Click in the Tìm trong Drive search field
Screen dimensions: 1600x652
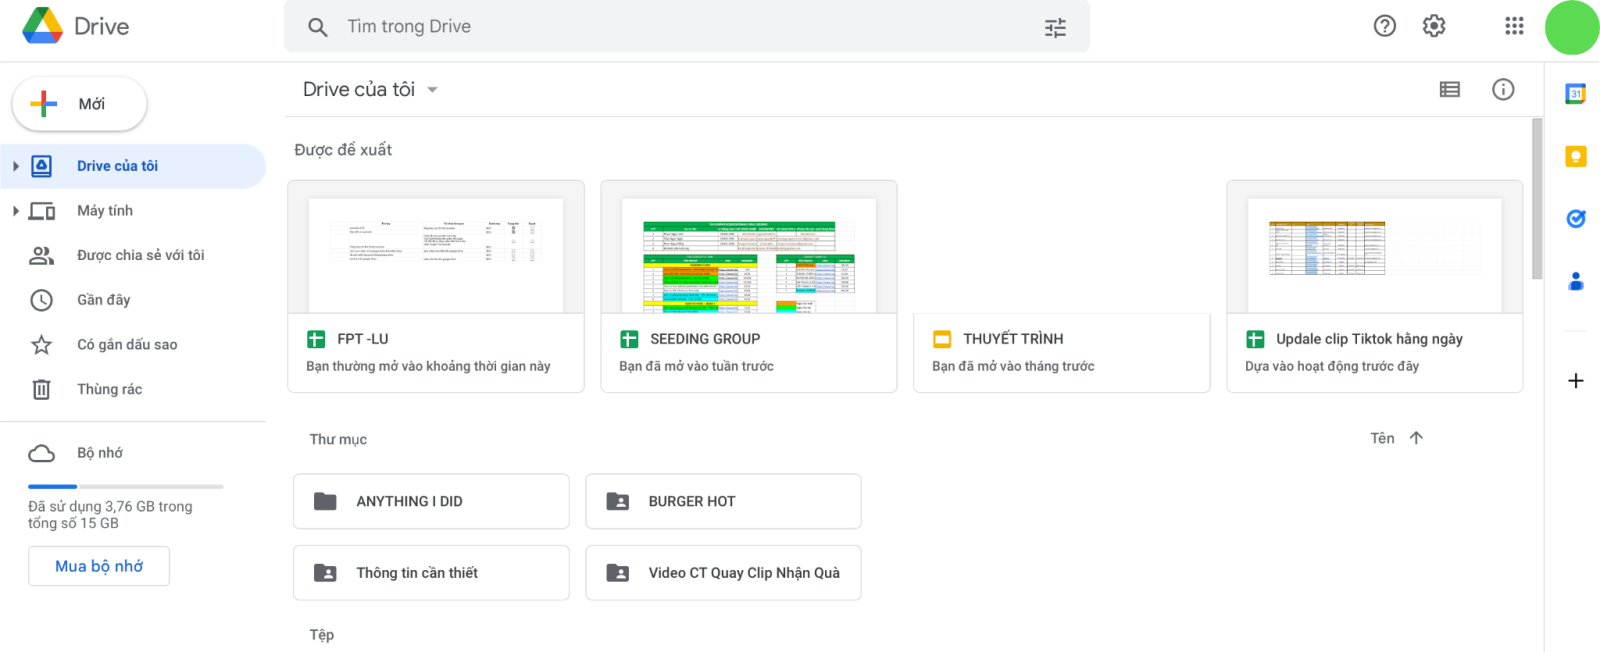[687, 27]
